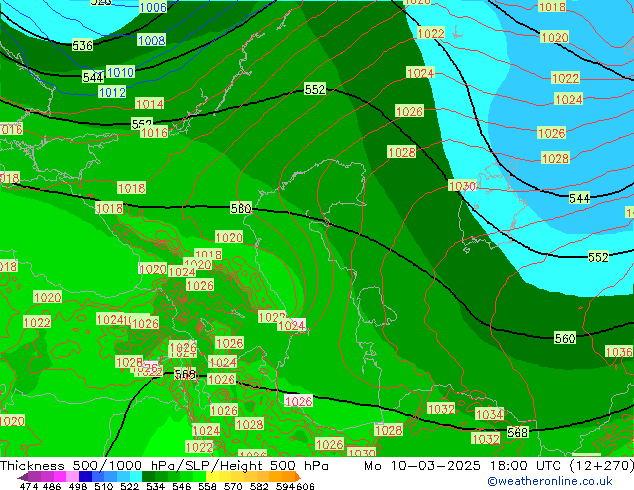This screenshot has height=490, width=634.
Task: Click the red 1034 pressure label
Action: click(x=489, y=414)
